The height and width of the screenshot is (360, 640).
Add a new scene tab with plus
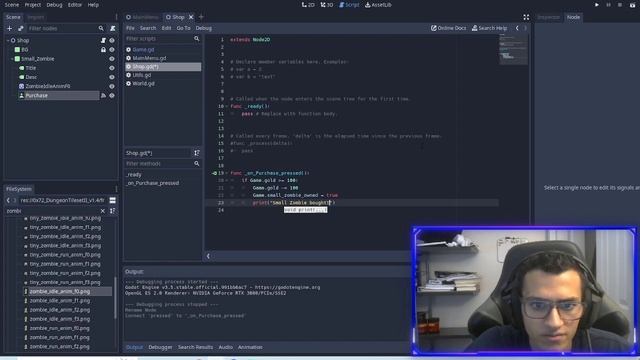[x=201, y=17]
